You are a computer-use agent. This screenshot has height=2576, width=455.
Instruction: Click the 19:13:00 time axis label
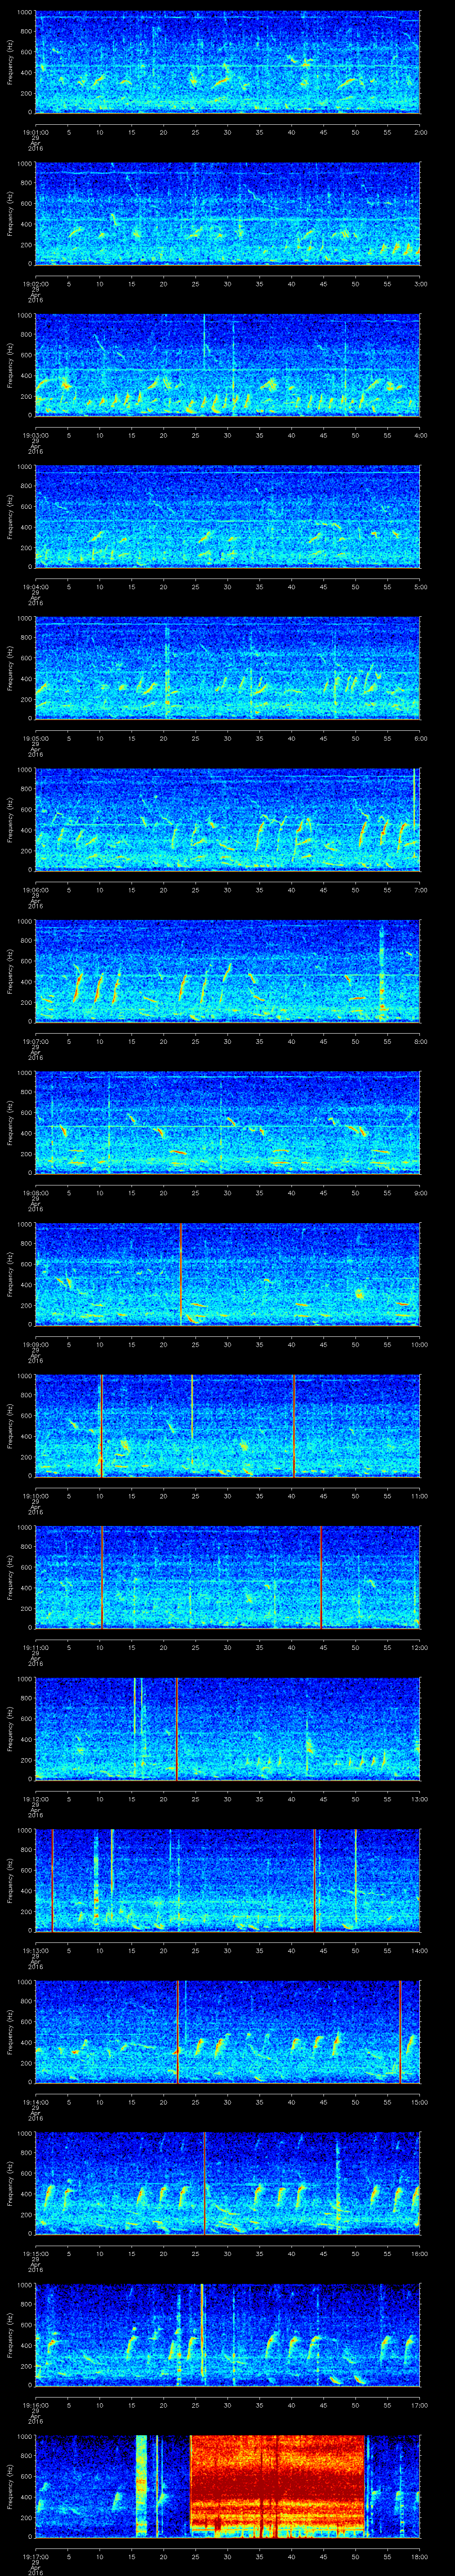[35, 1950]
